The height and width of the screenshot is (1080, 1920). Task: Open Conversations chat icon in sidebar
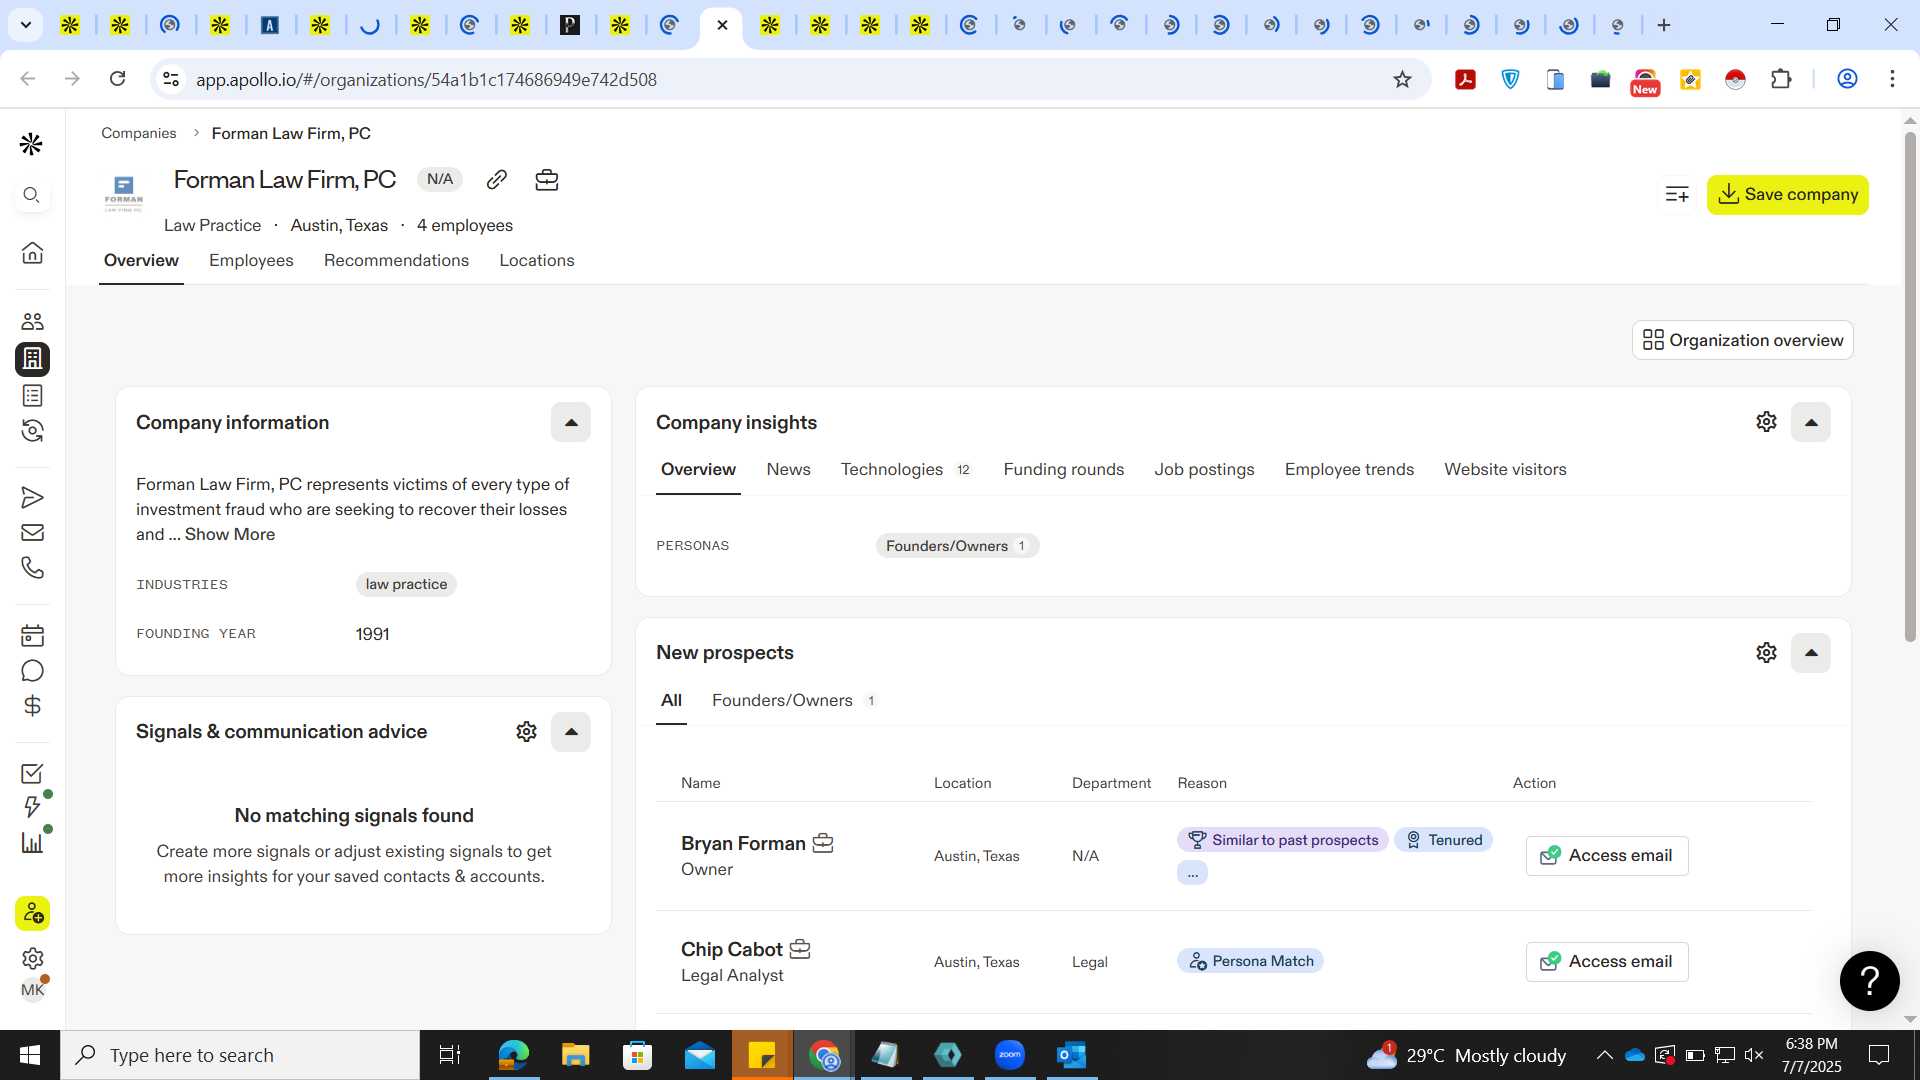32,671
